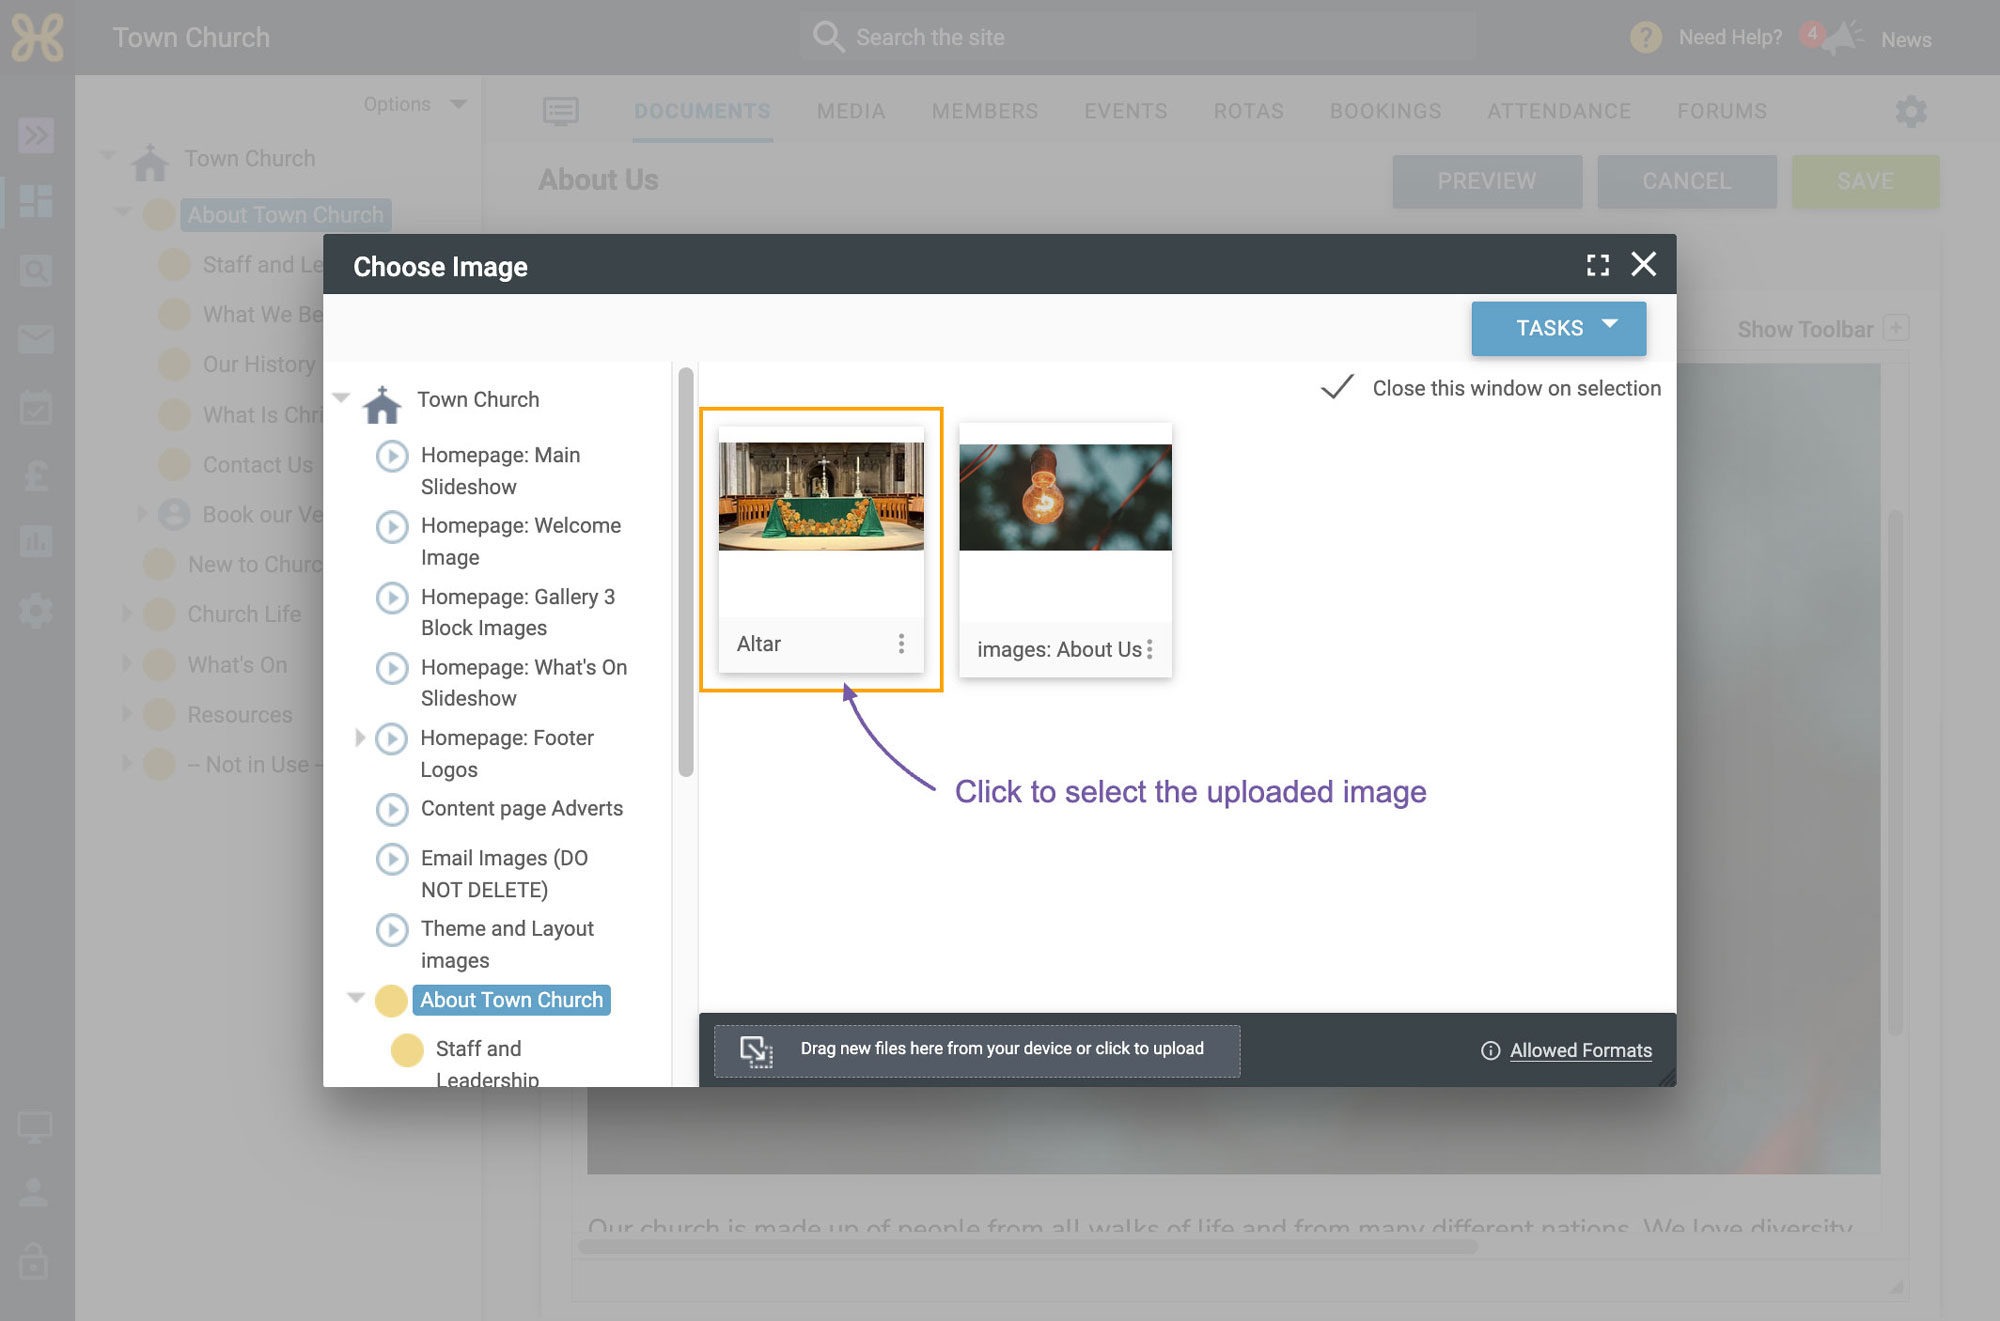The width and height of the screenshot is (2000, 1321).
Task: Click the drag files upload area
Action: [x=977, y=1051]
